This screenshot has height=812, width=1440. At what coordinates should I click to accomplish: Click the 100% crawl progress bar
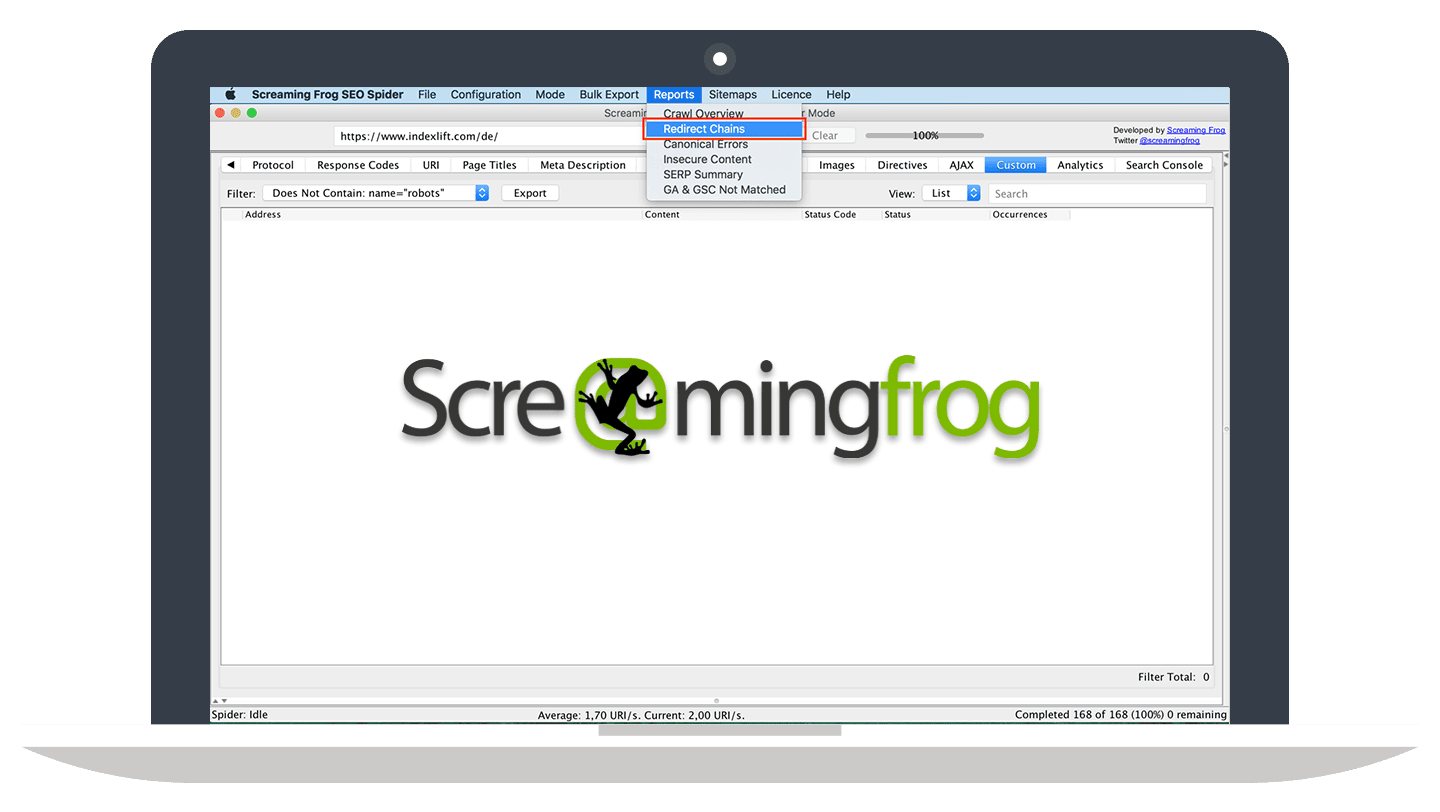925,136
